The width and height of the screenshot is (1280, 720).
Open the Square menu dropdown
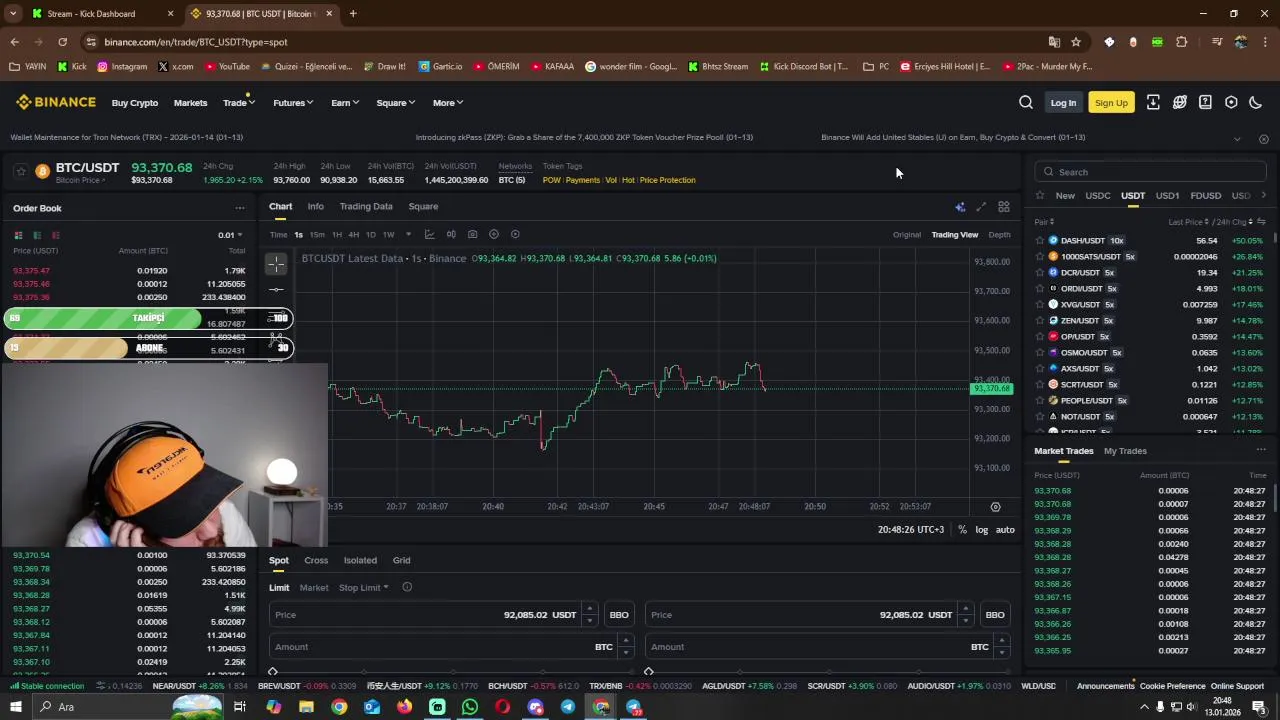tap(396, 103)
